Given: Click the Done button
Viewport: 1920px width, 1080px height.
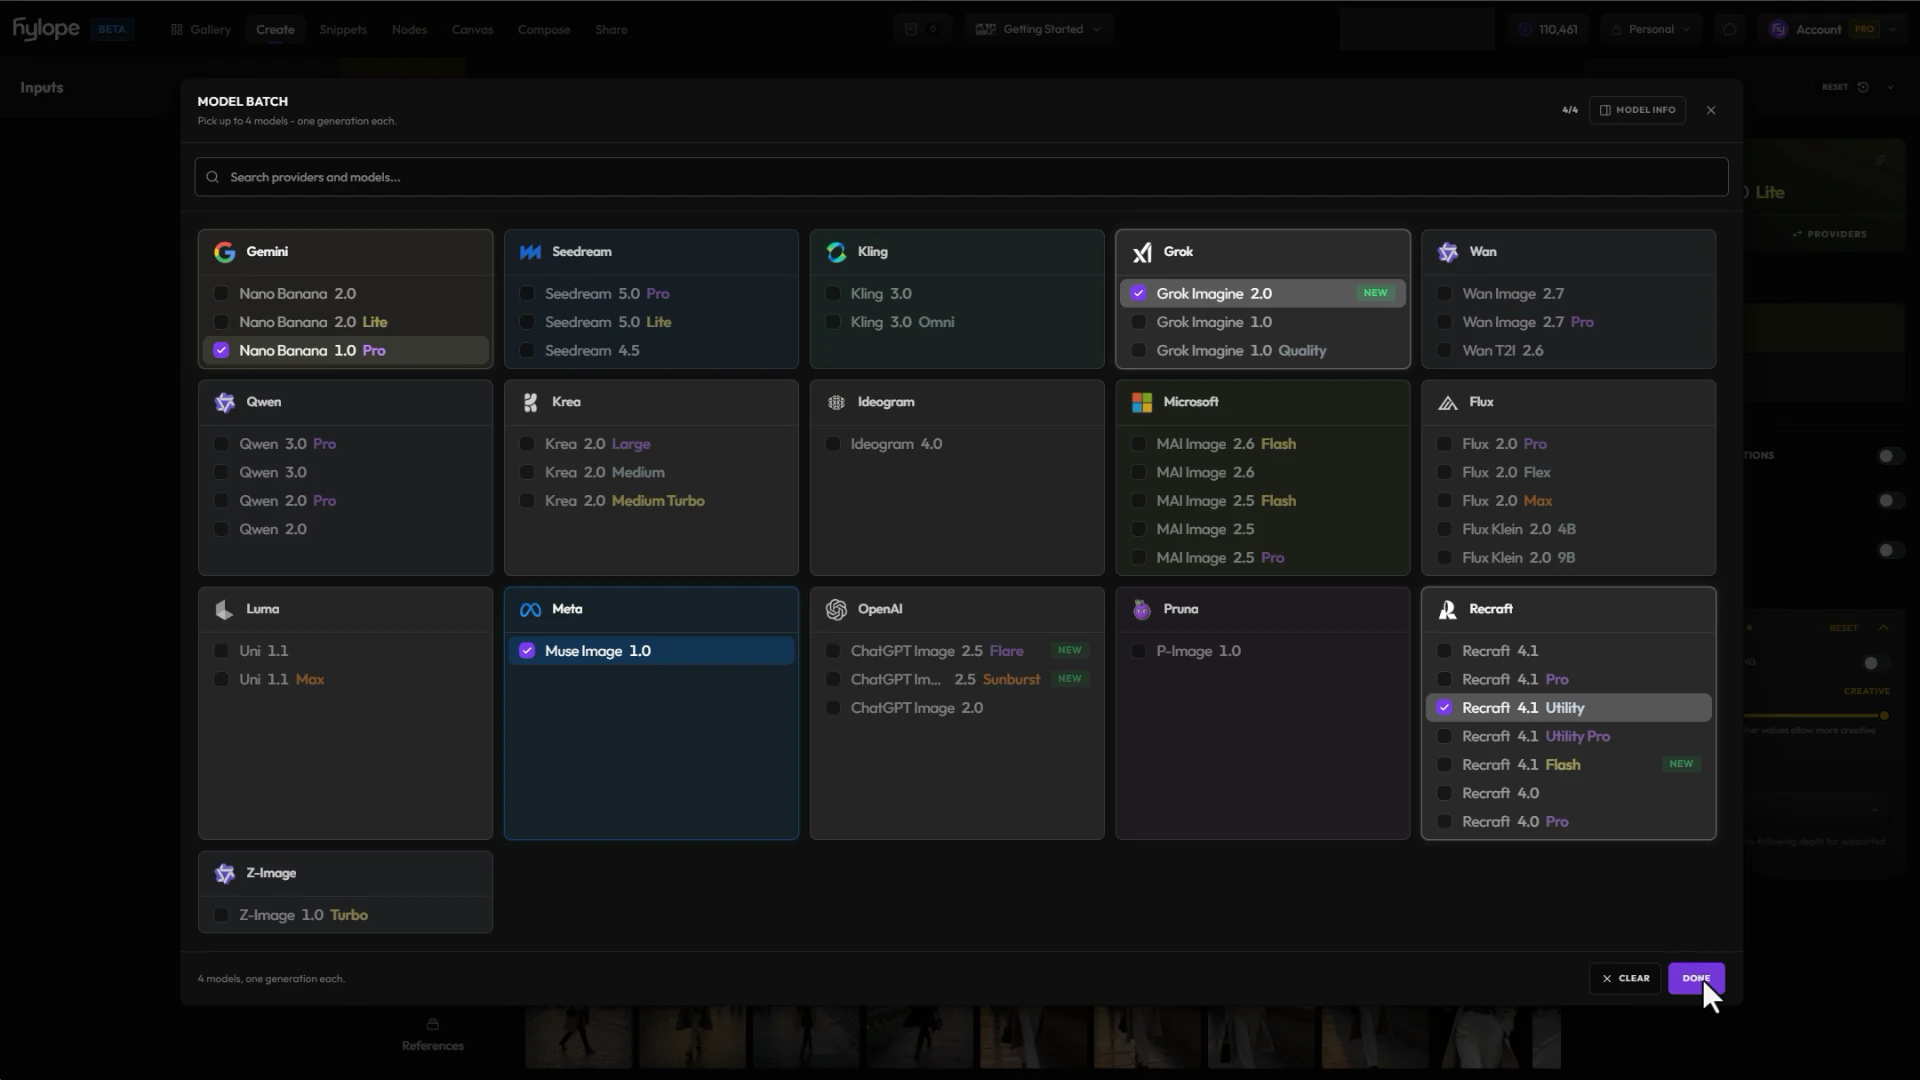Looking at the screenshot, I should point(1696,978).
